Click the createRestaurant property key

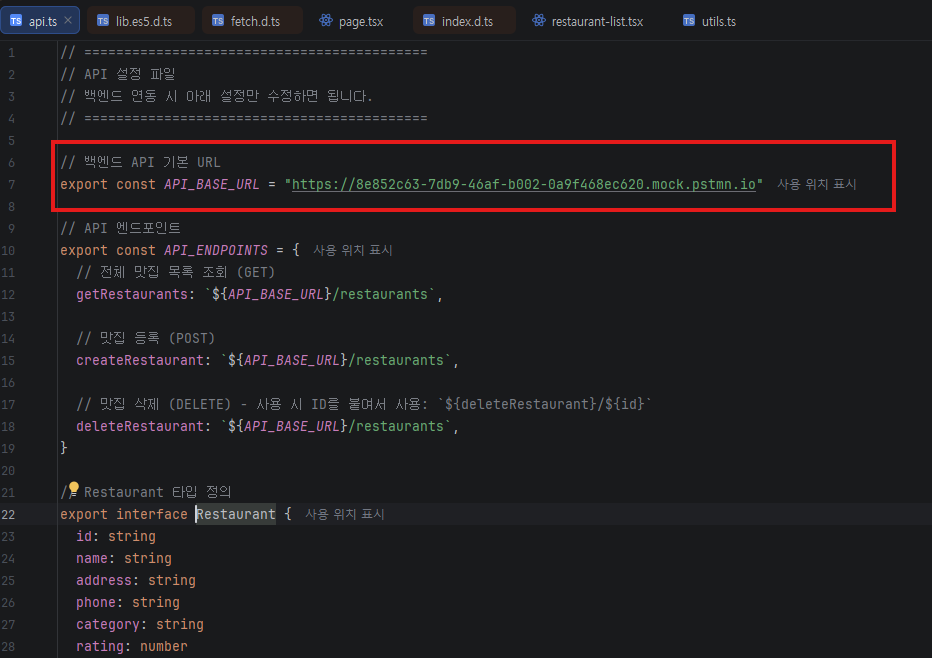pyautogui.click(x=140, y=360)
